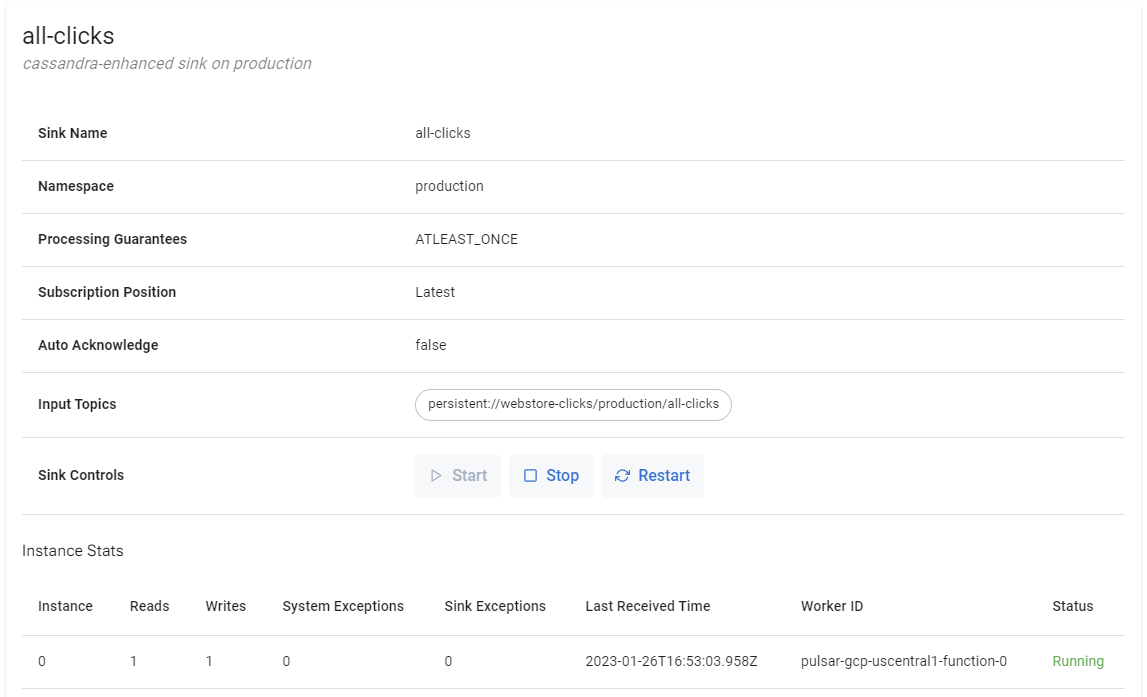Click the Writes column header
Viewport: 1147px width, 697px height.
(x=225, y=606)
